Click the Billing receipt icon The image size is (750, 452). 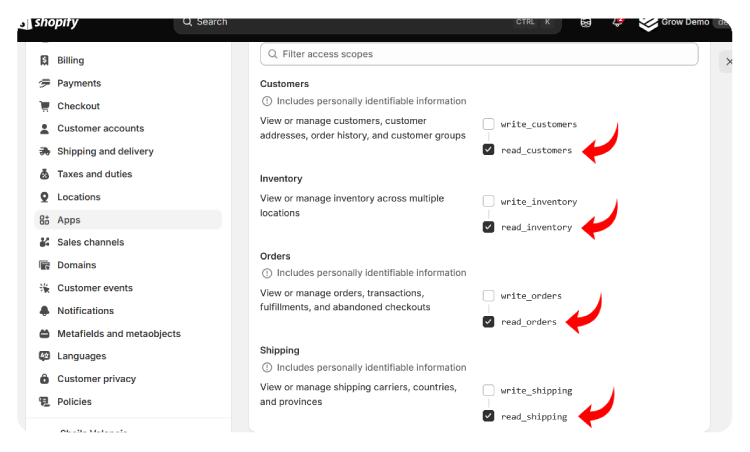(44, 60)
